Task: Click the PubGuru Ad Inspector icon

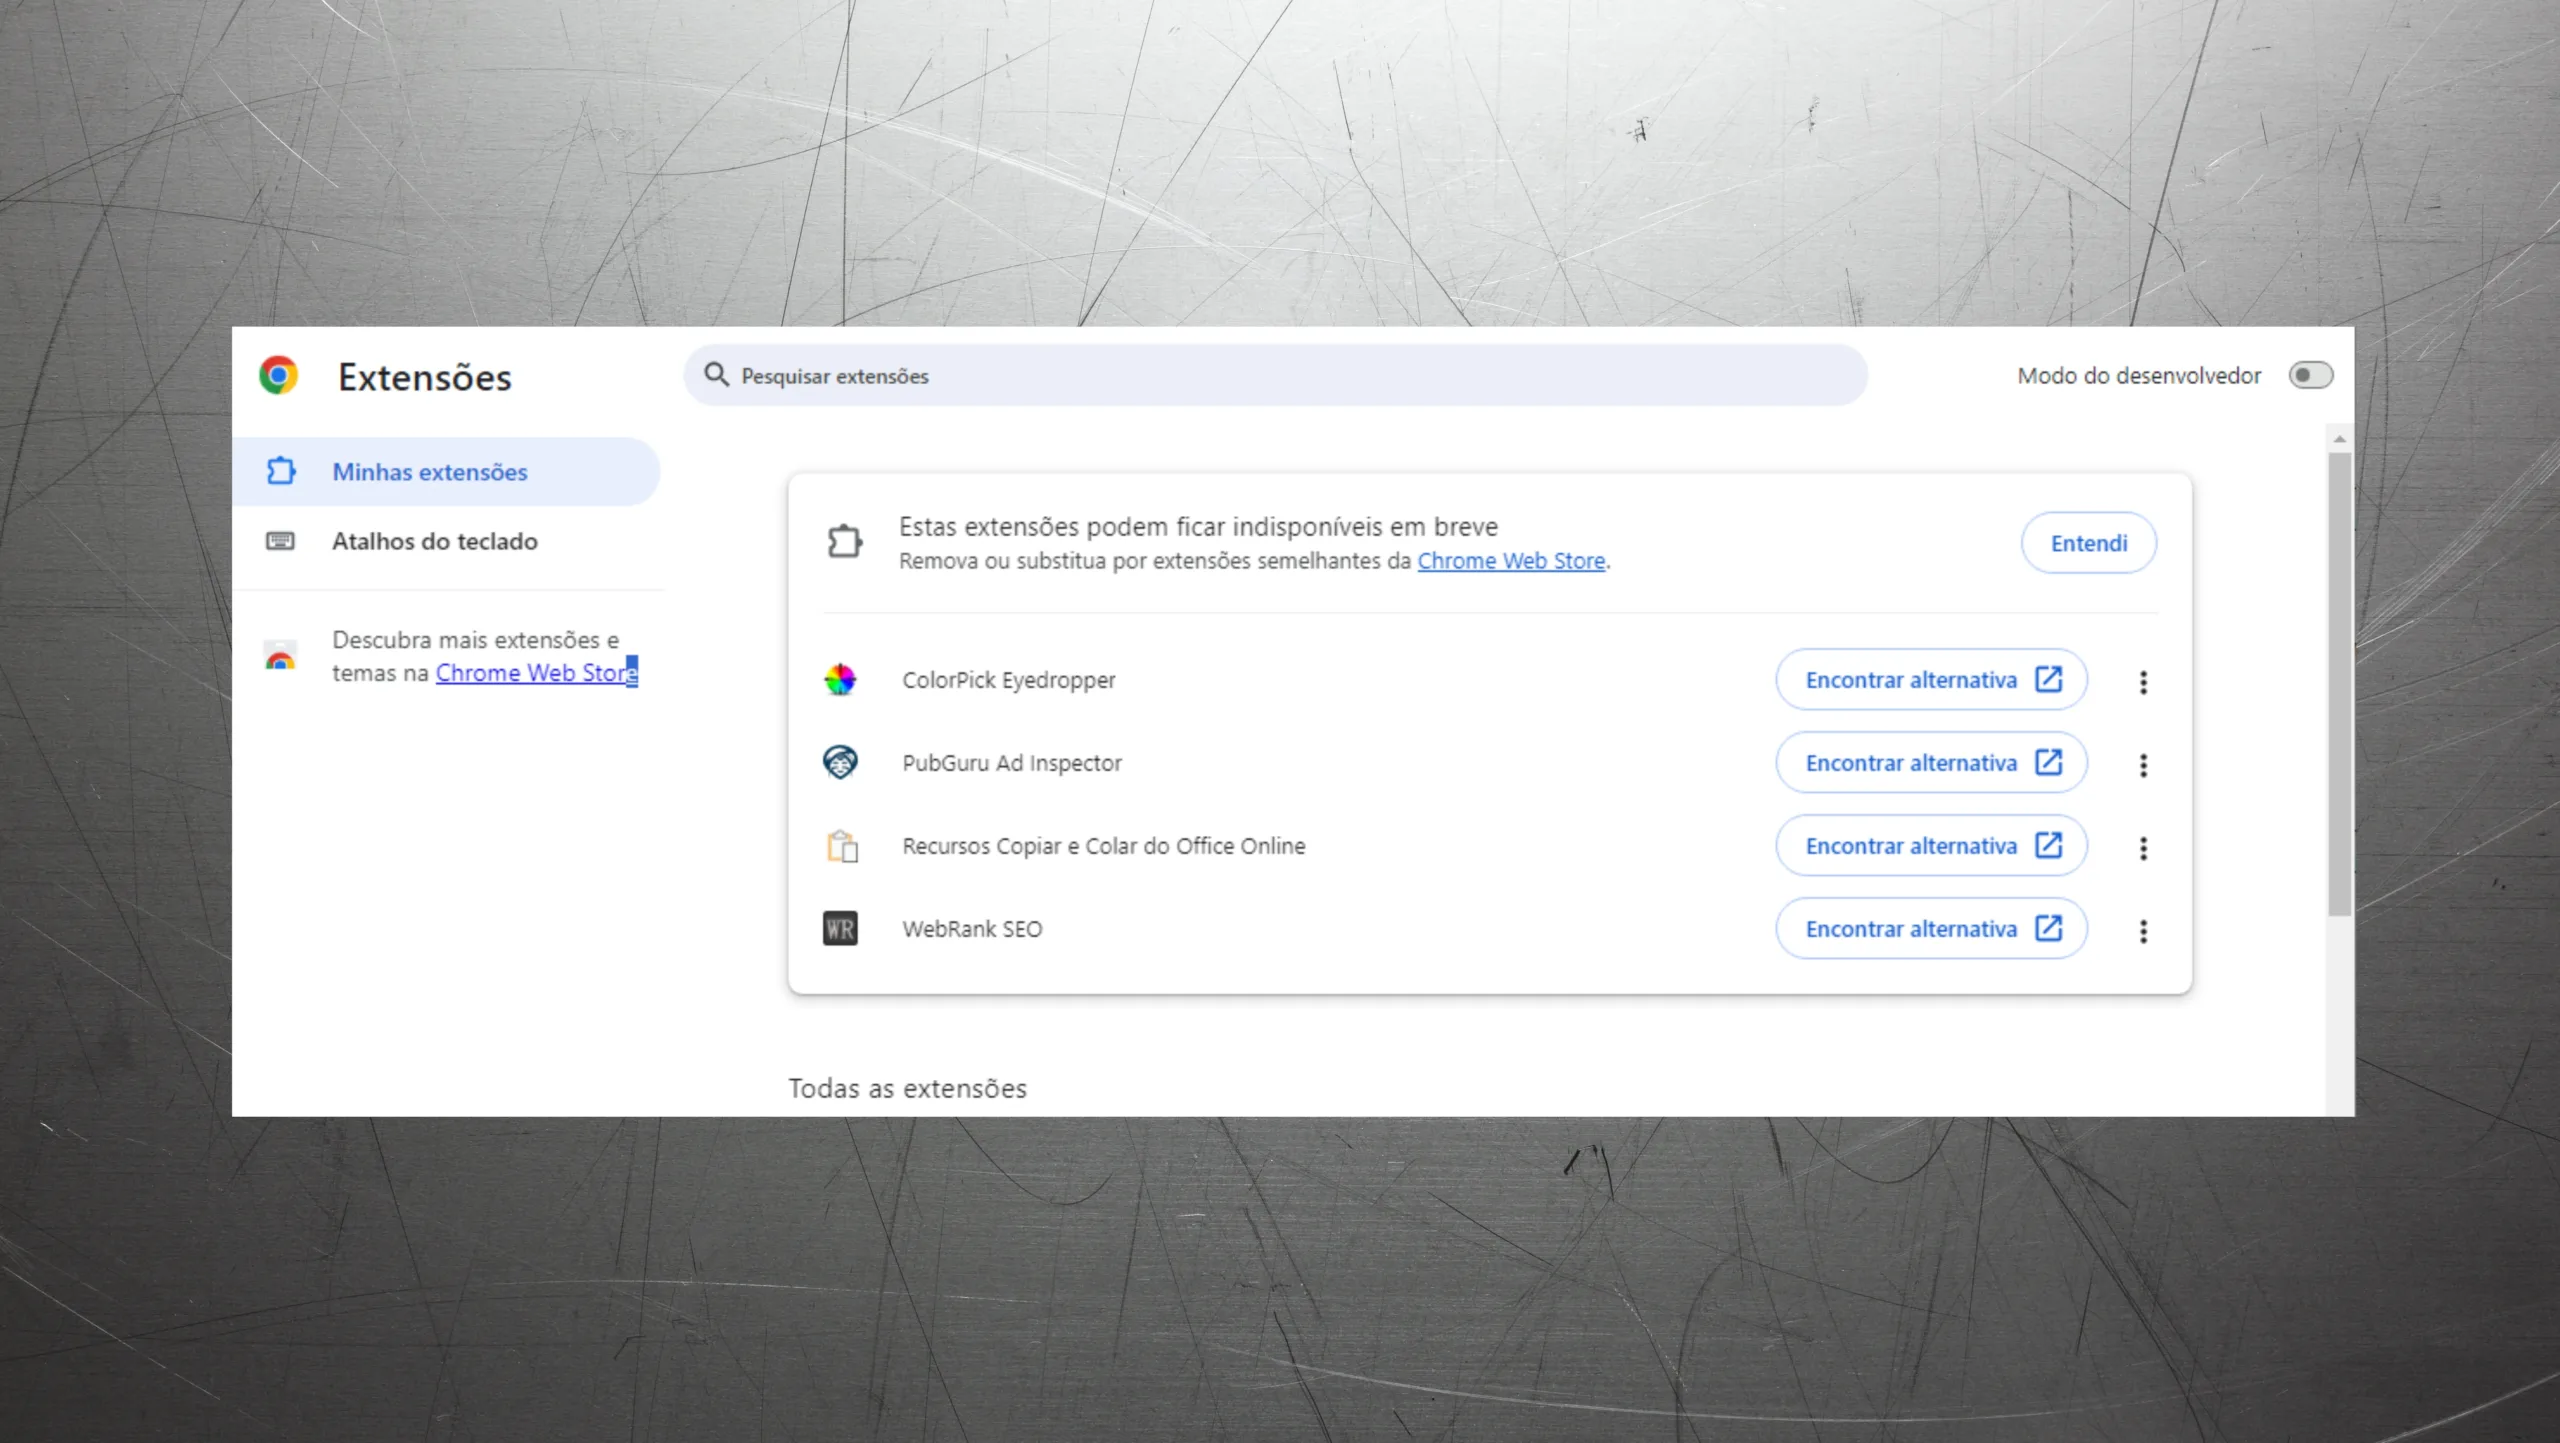Action: (840, 763)
